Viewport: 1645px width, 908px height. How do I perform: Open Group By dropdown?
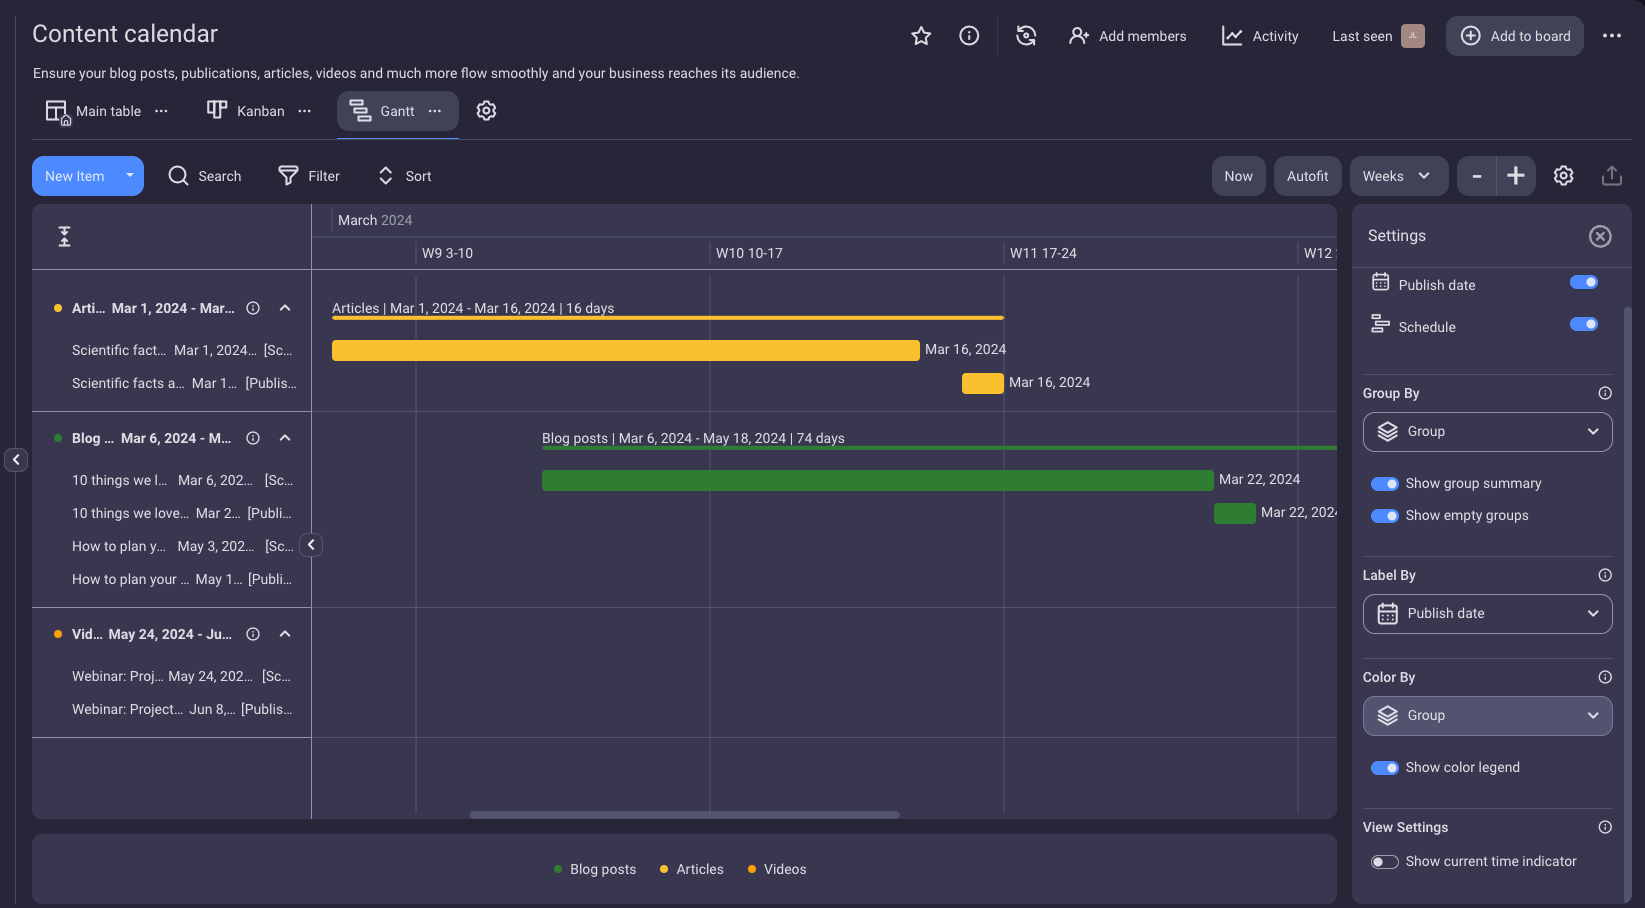pyautogui.click(x=1488, y=432)
